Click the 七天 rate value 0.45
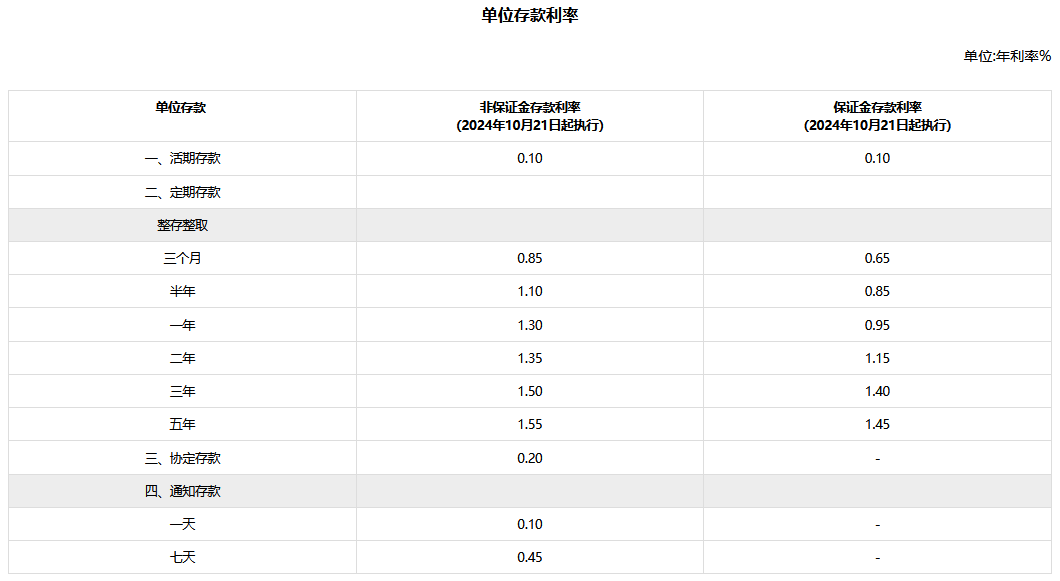Screen dimensions: 1060x581 click(530, 557)
